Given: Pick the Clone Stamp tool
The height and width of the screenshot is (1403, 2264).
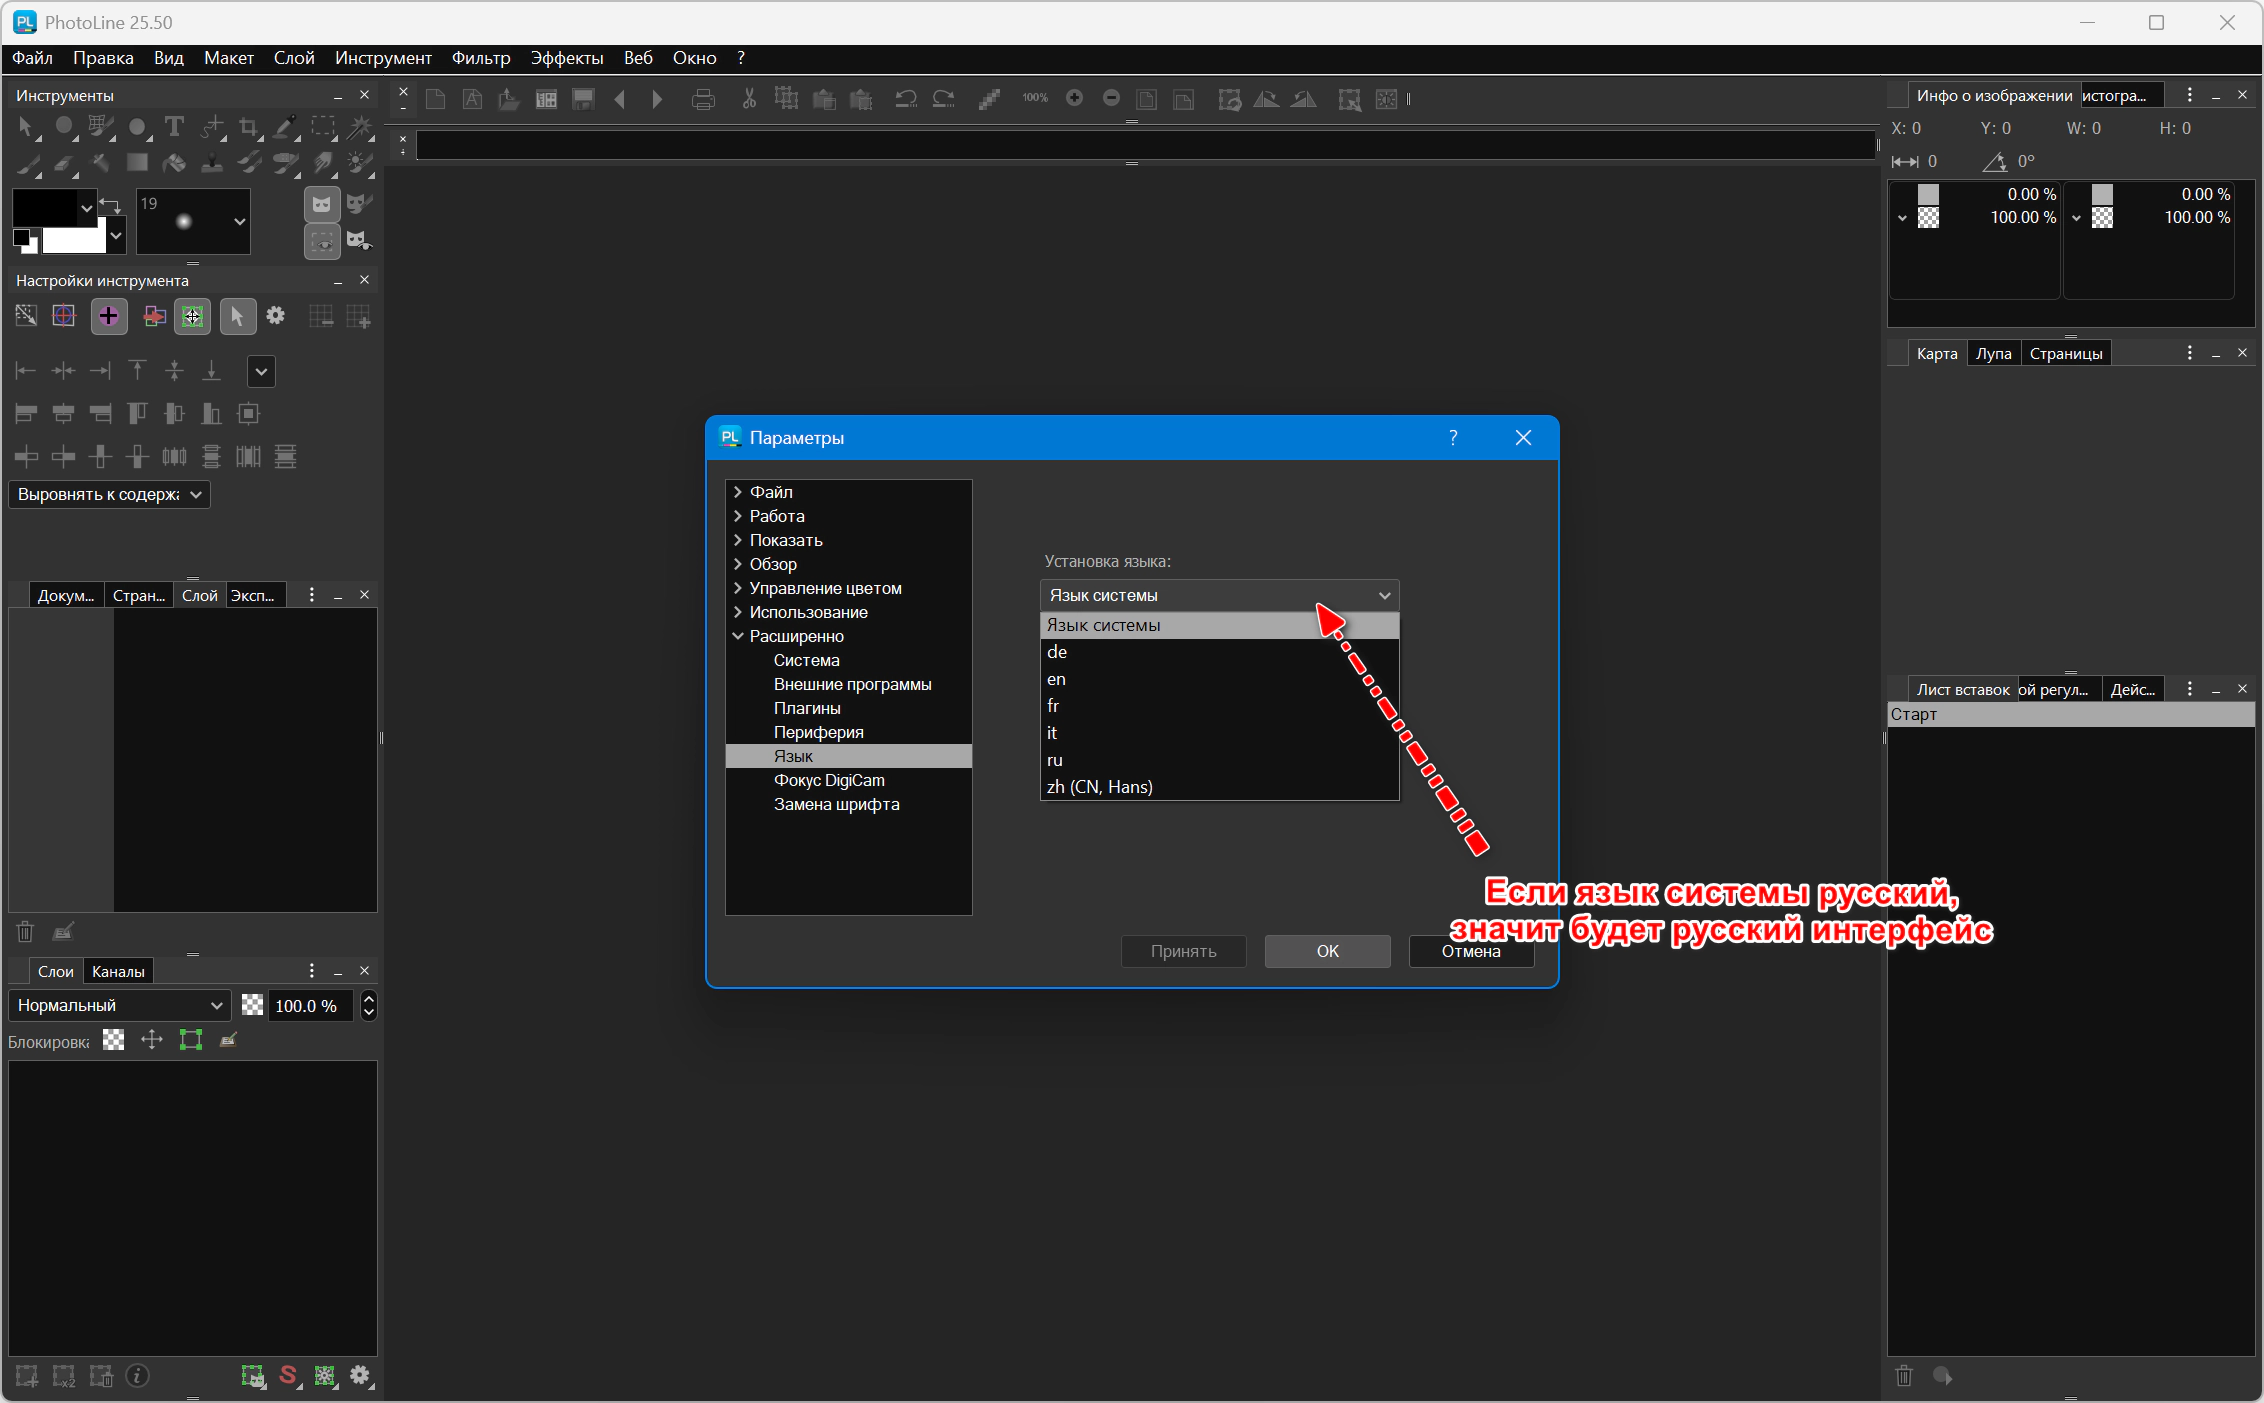Looking at the screenshot, I should tap(212, 163).
